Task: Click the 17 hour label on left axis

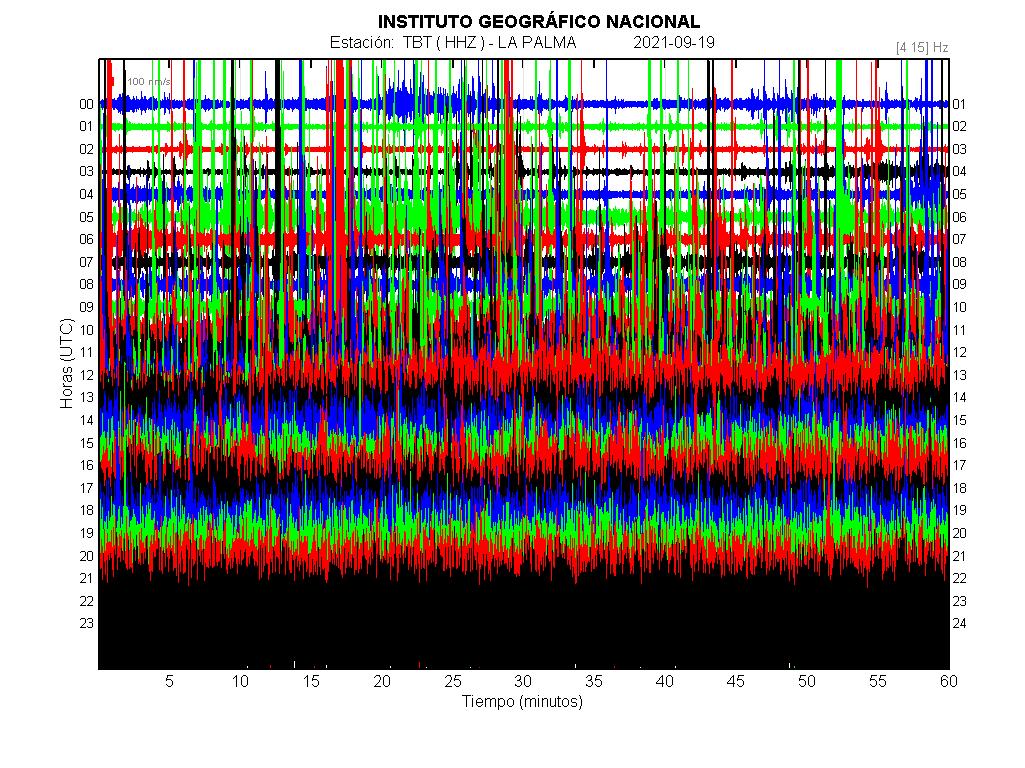Action: [x=86, y=488]
